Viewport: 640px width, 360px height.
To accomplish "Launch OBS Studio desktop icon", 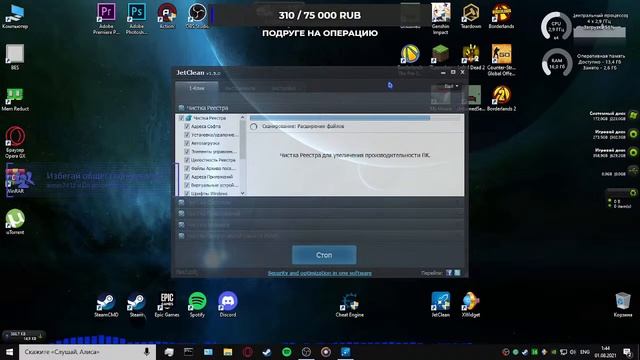I will pos(198,16).
